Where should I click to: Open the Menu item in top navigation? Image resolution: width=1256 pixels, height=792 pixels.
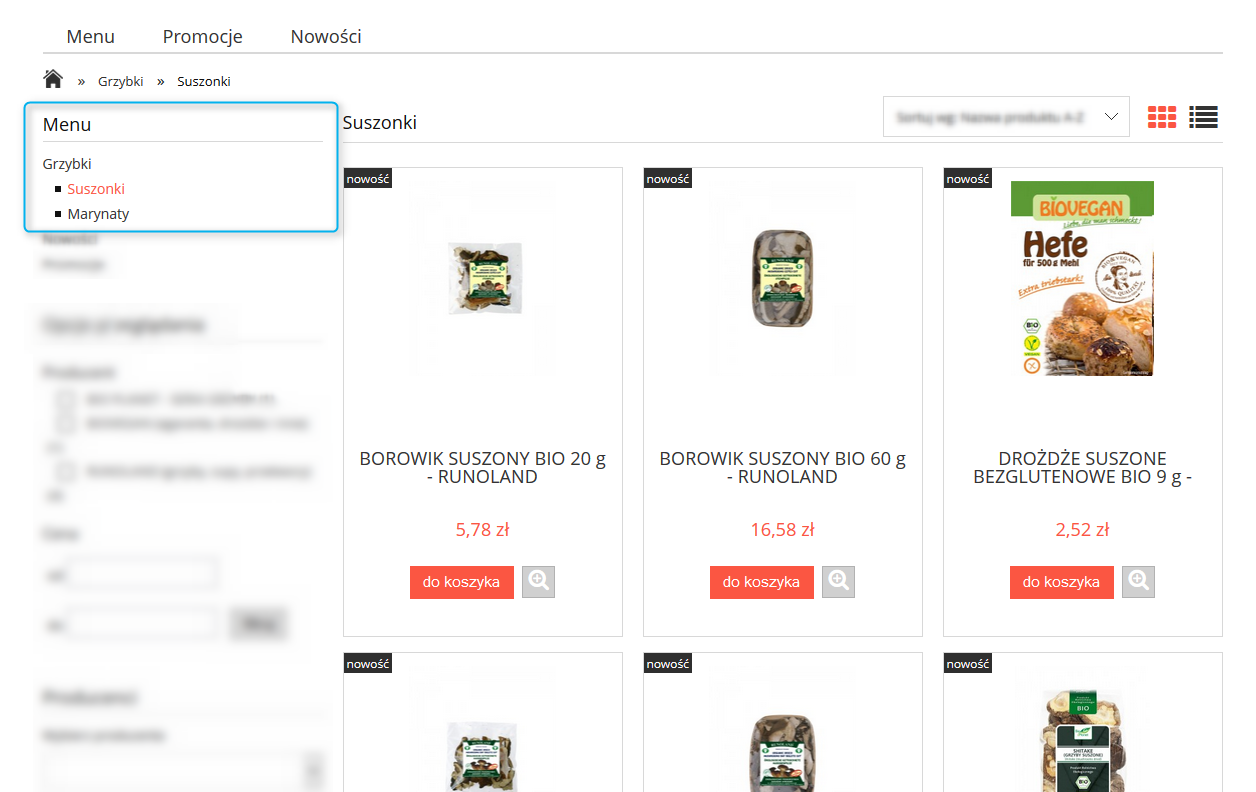click(91, 37)
